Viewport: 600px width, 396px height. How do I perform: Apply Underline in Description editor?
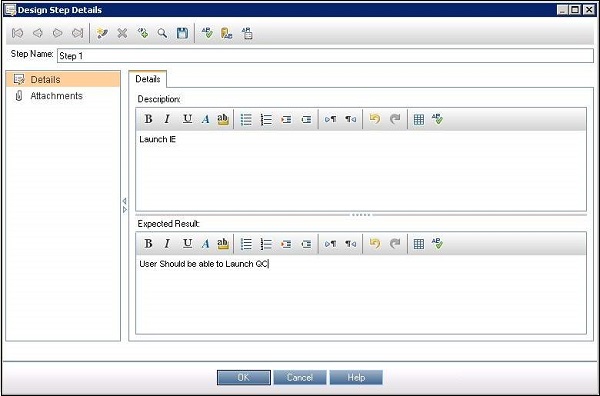tap(187, 119)
